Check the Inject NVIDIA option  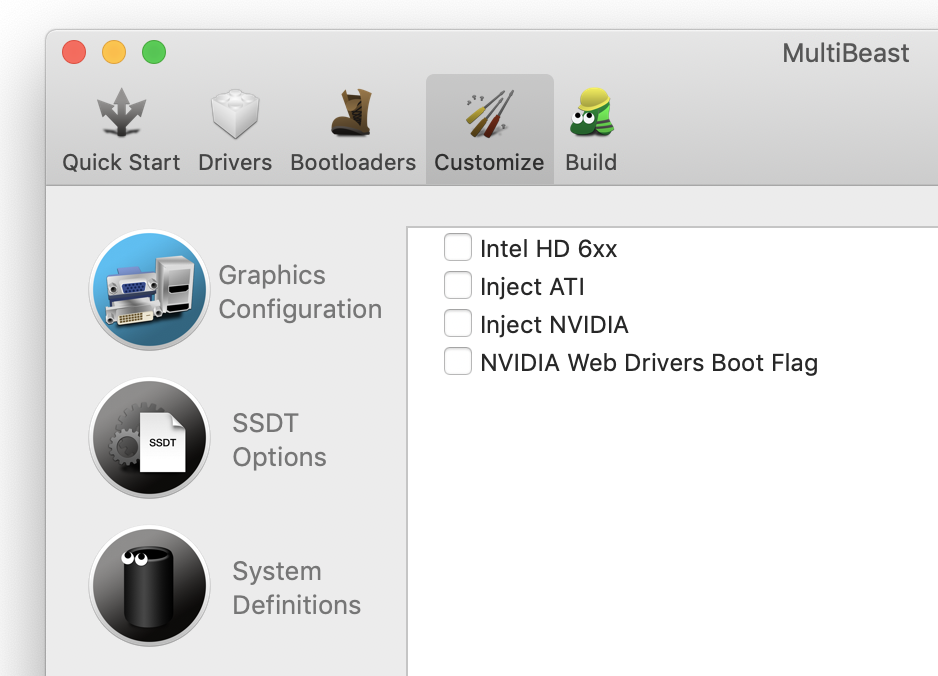[x=458, y=324]
